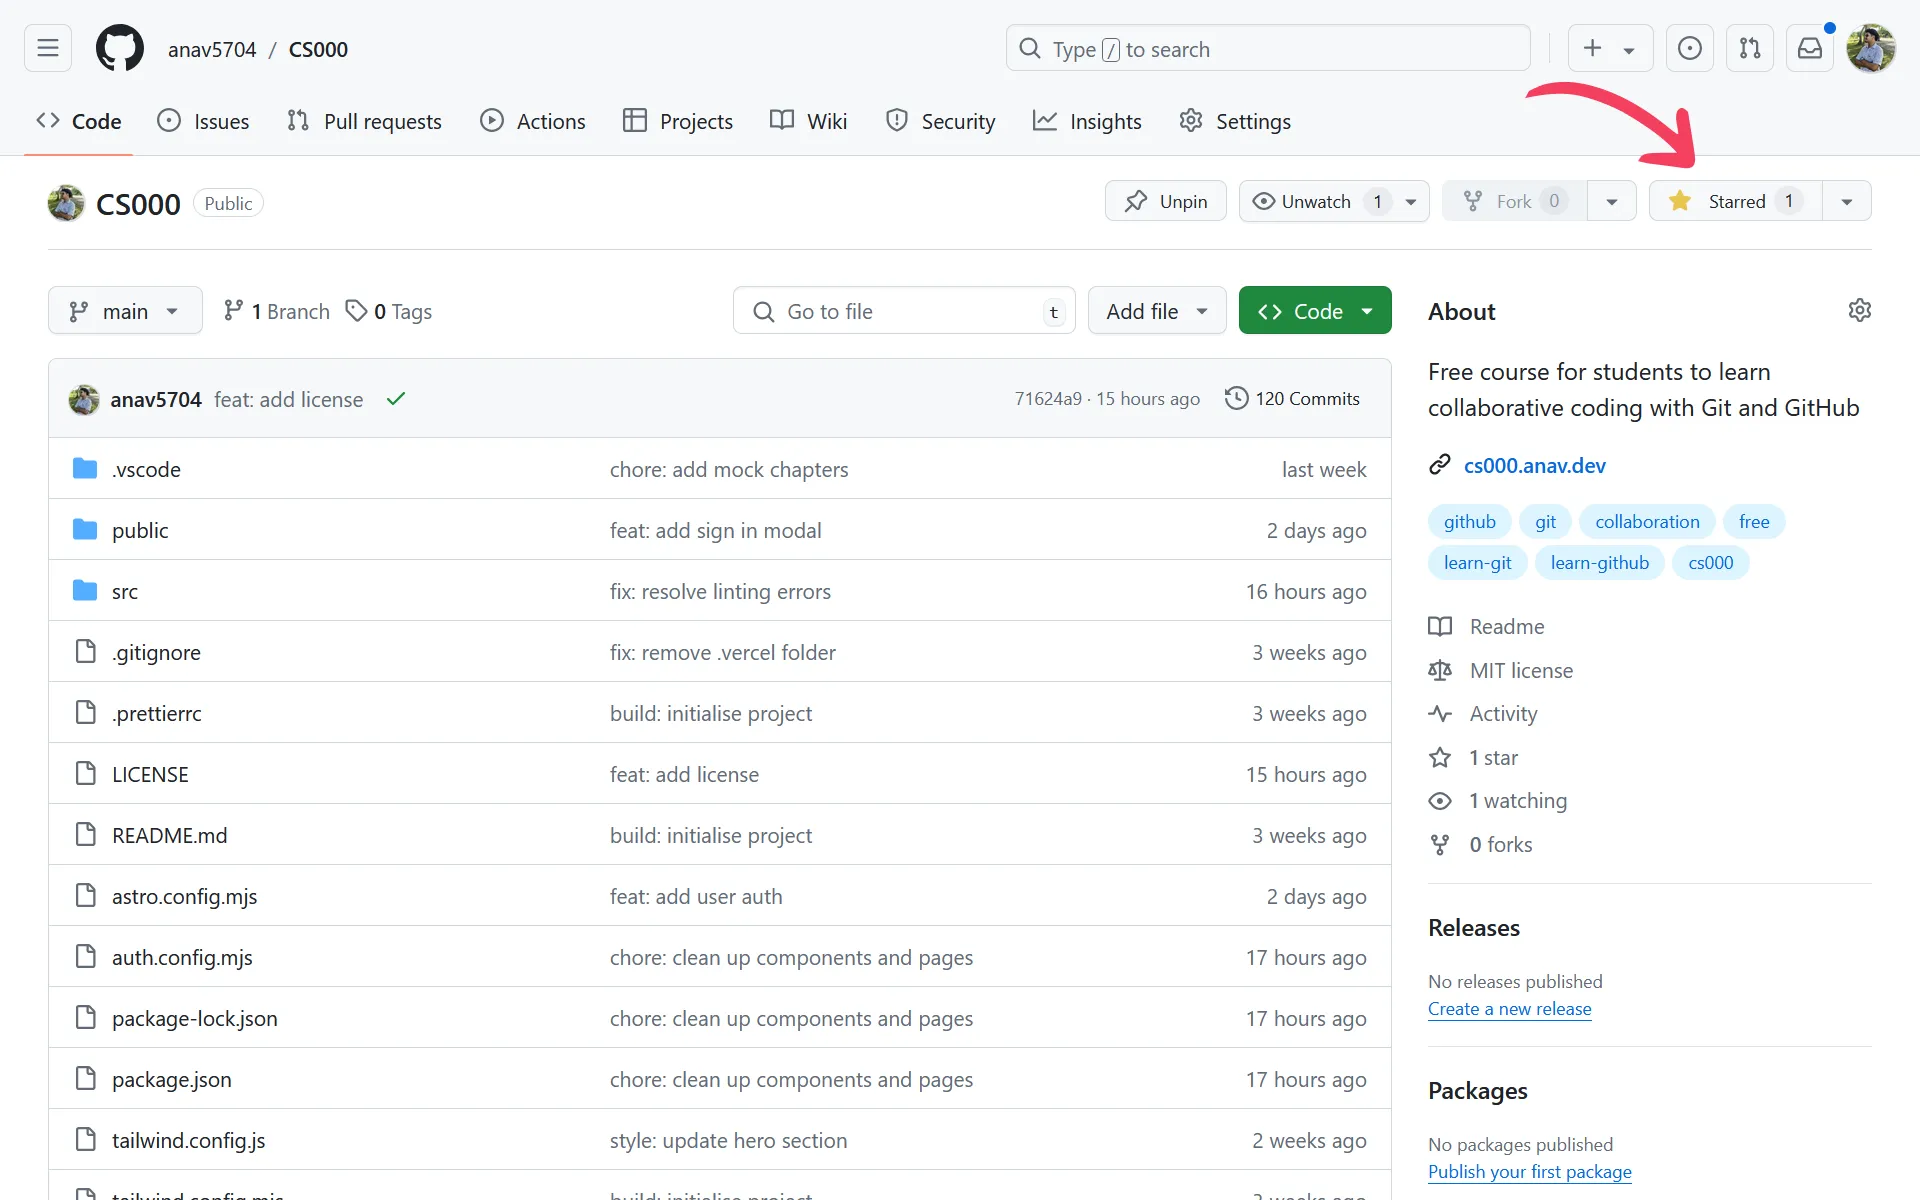1920x1200 pixels.
Task: Click the .gitignore file icon
Action: (86, 651)
